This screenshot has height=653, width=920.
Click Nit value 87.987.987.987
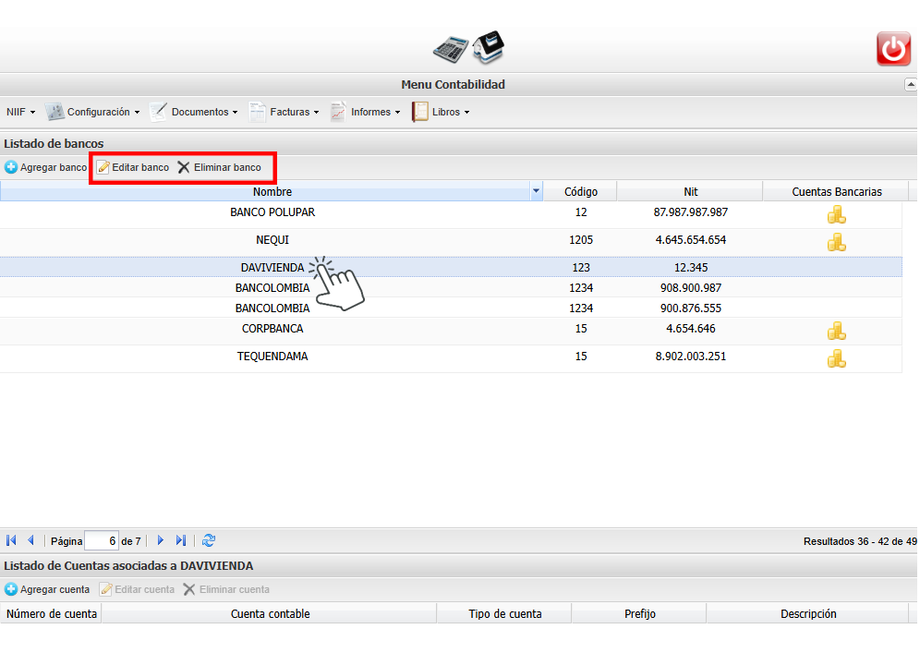tap(691, 212)
